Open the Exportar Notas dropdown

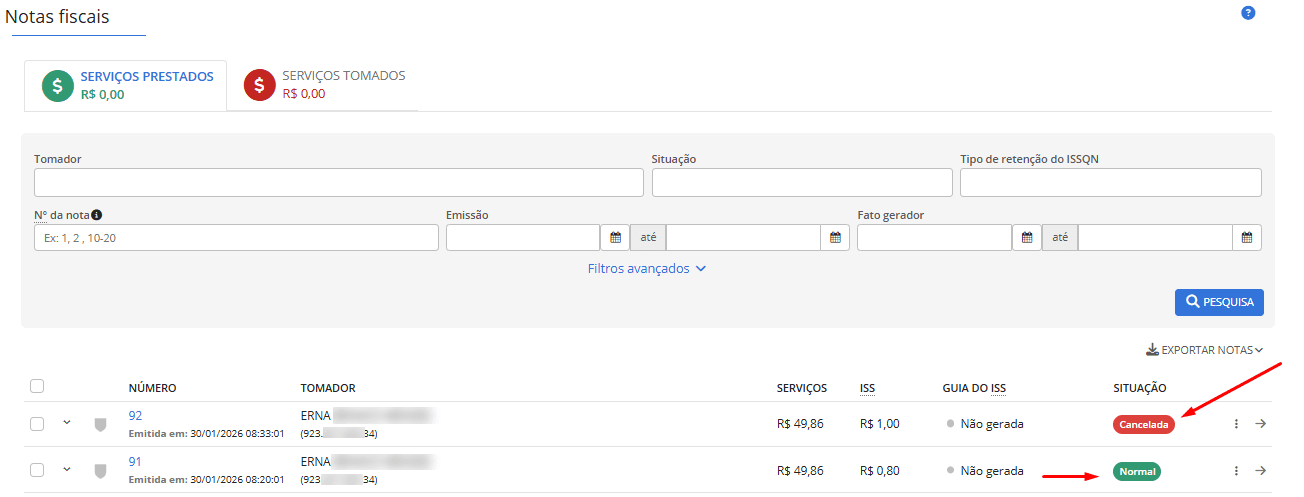pyautogui.click(x=1204, y=350)
